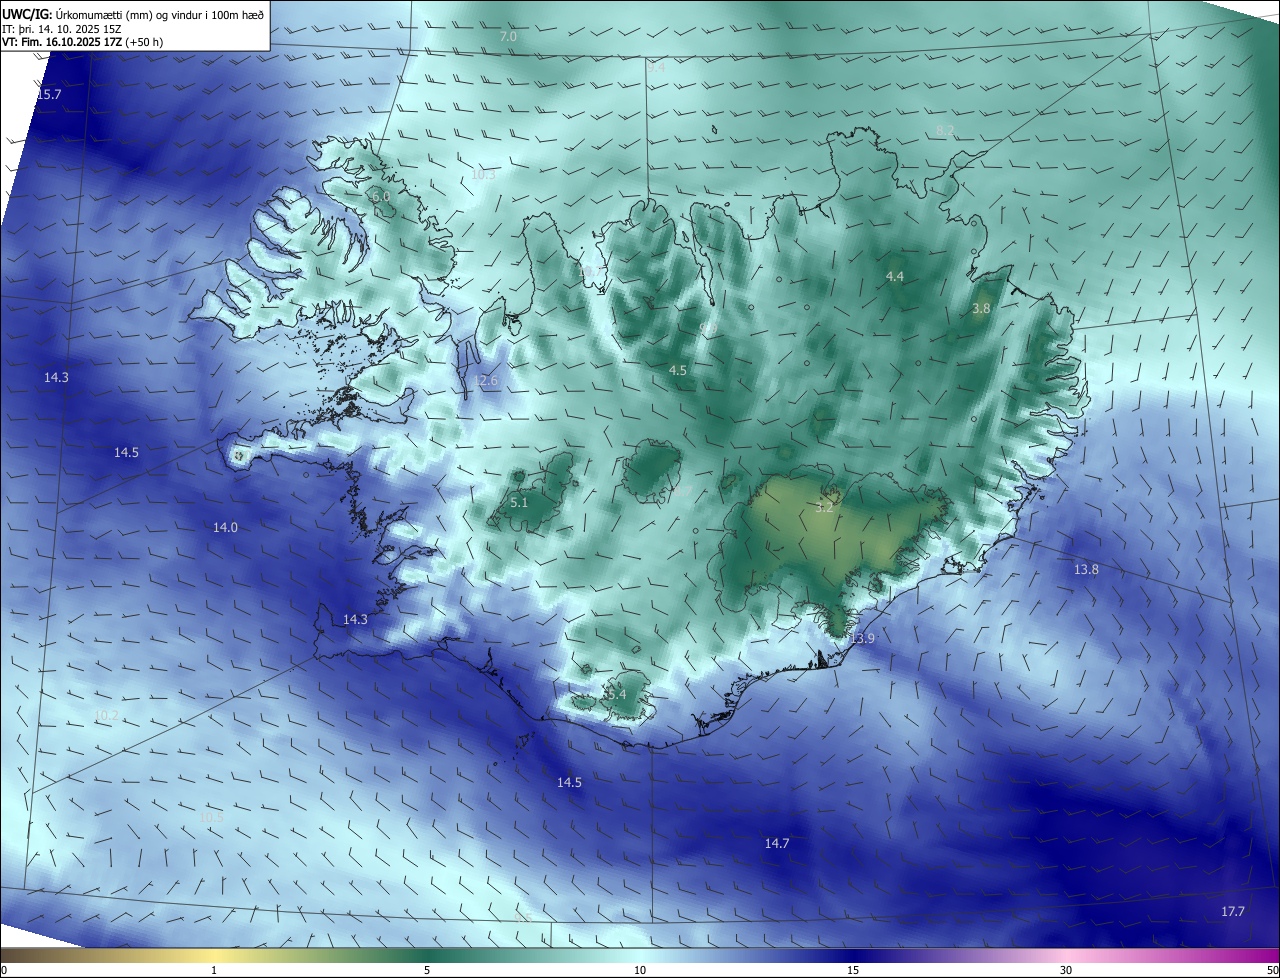1280x978 pixels.
Task: Click the 30 tick on the color scale
Action: pos(1066,970)
